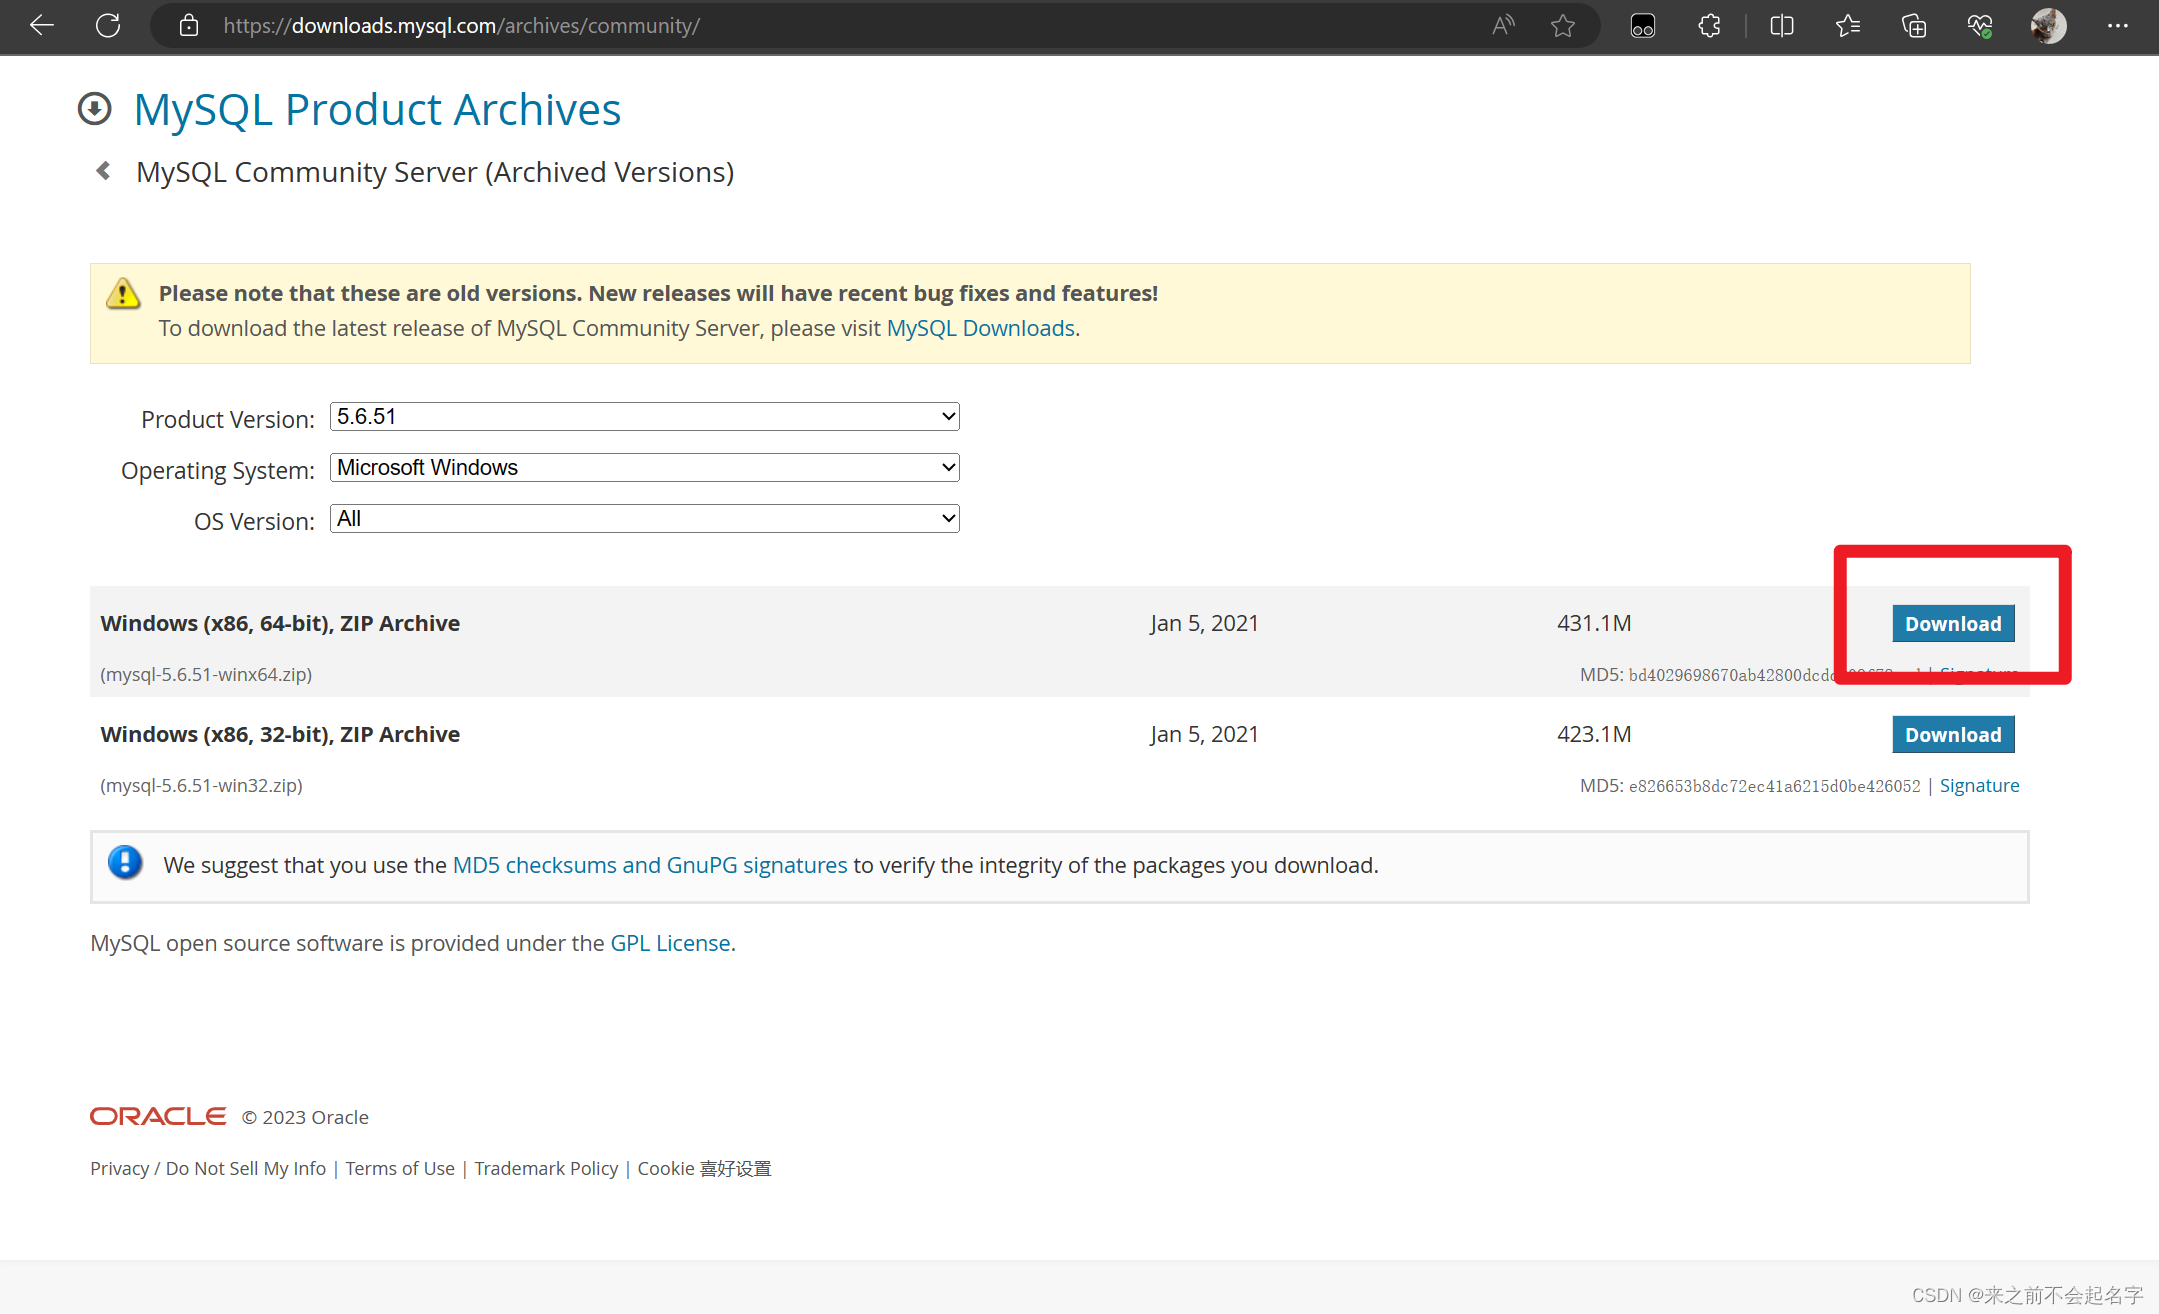Reload the page with the refresh icon
This screenshot has height=1314, width=2159.
point(108,26)
